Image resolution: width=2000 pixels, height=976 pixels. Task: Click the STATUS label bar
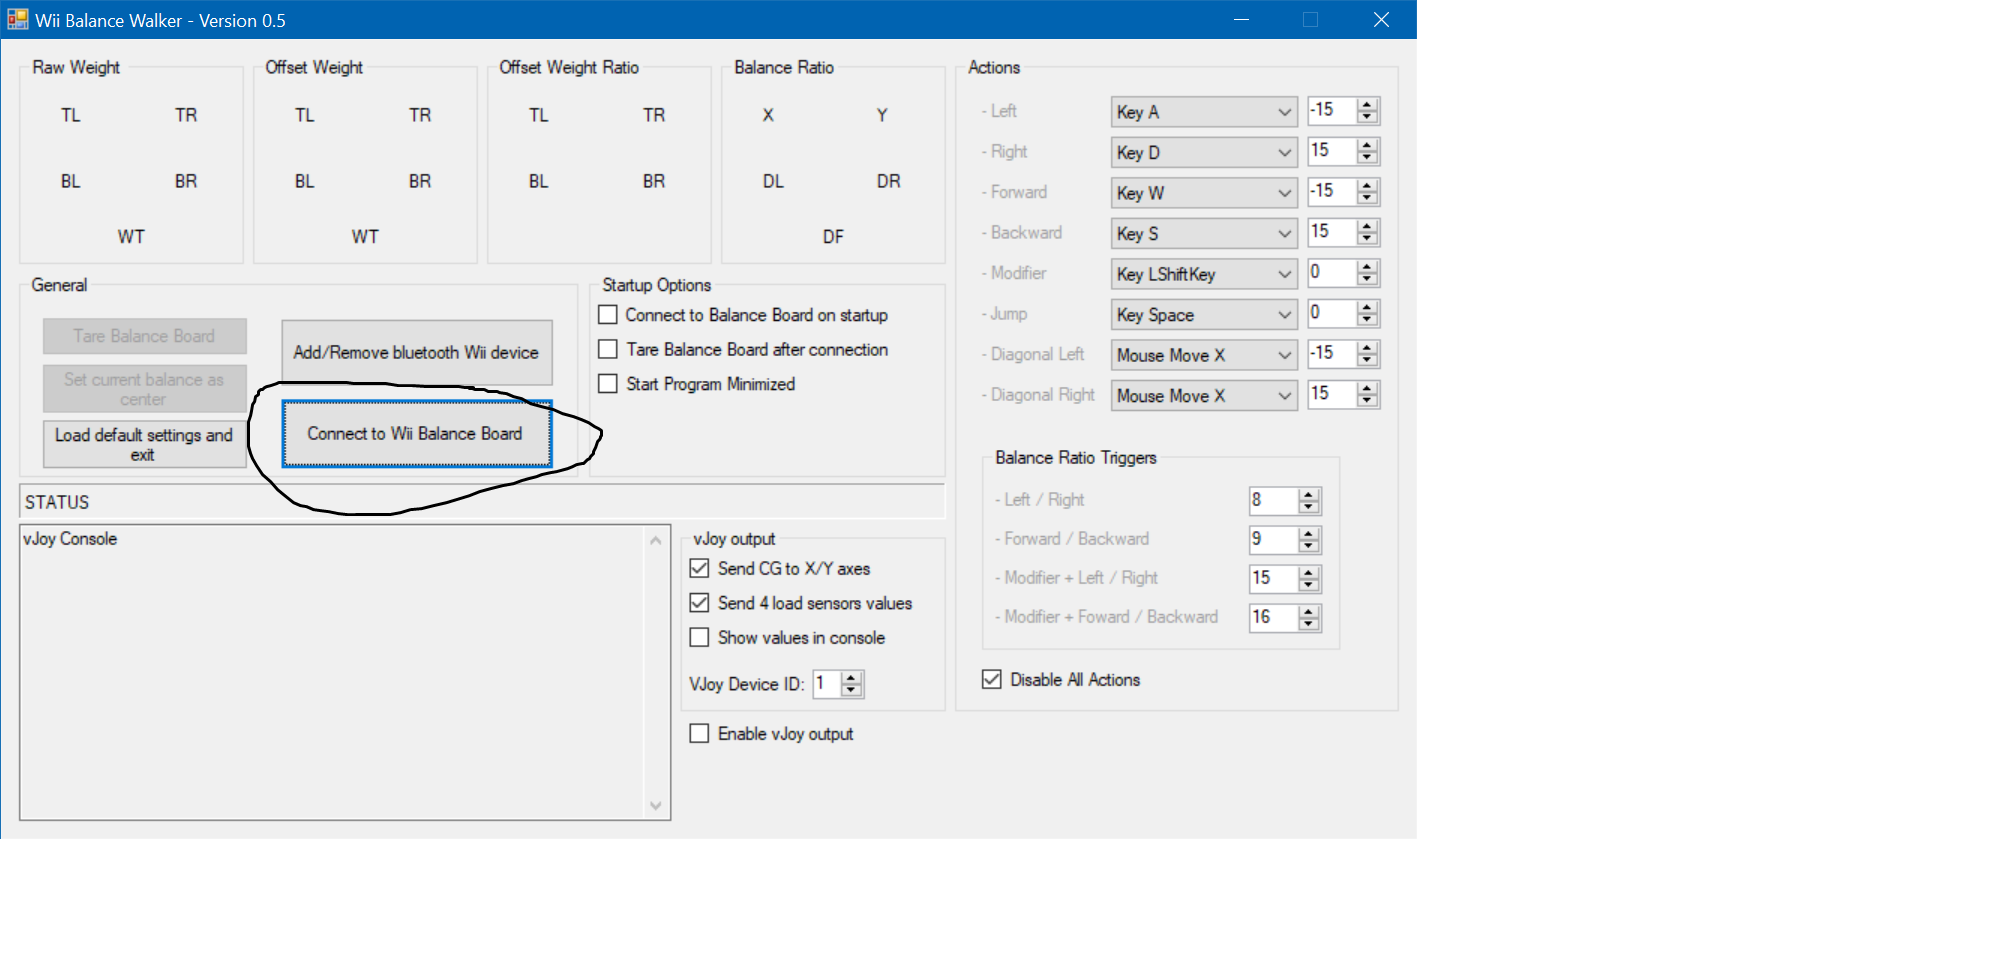[481, 502]
